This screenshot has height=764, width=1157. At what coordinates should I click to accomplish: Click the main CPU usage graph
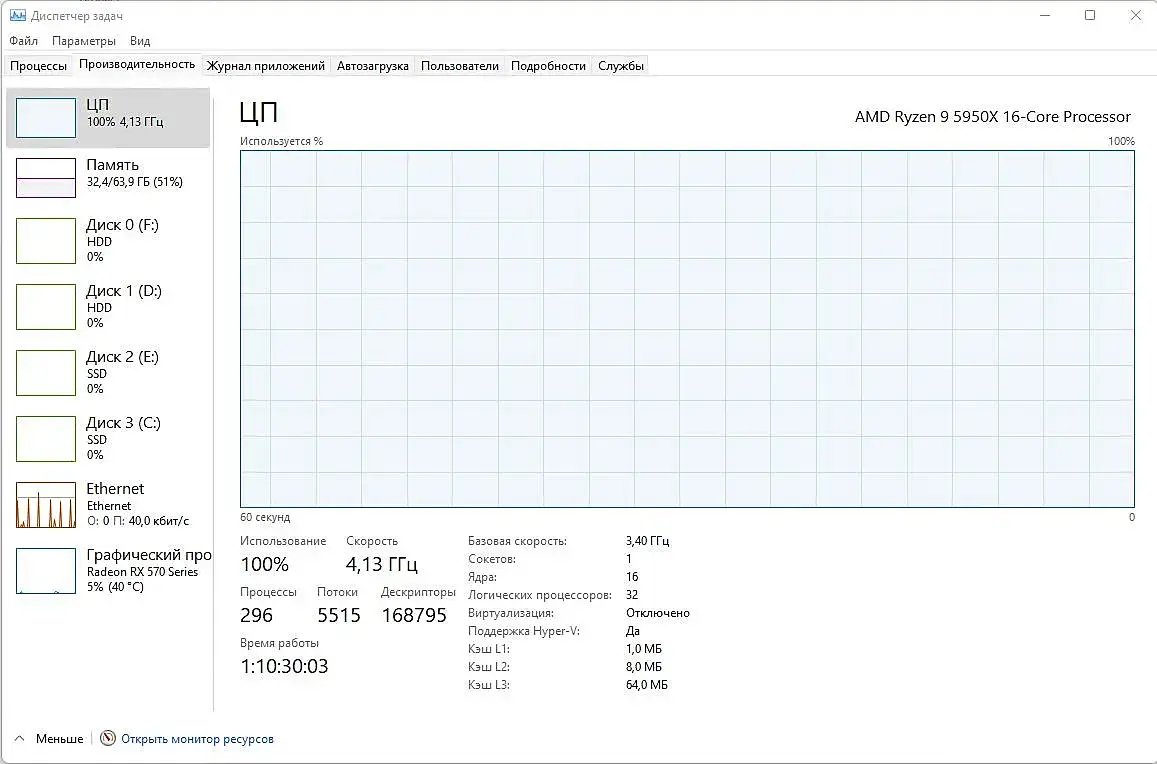(687, 329)
